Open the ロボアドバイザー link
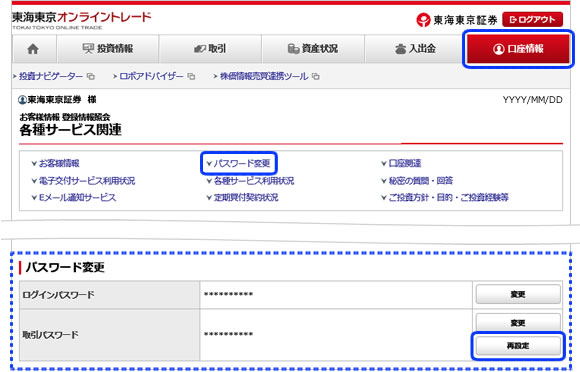This screenshot has width=580, height=372. click(x=151, y=77)
